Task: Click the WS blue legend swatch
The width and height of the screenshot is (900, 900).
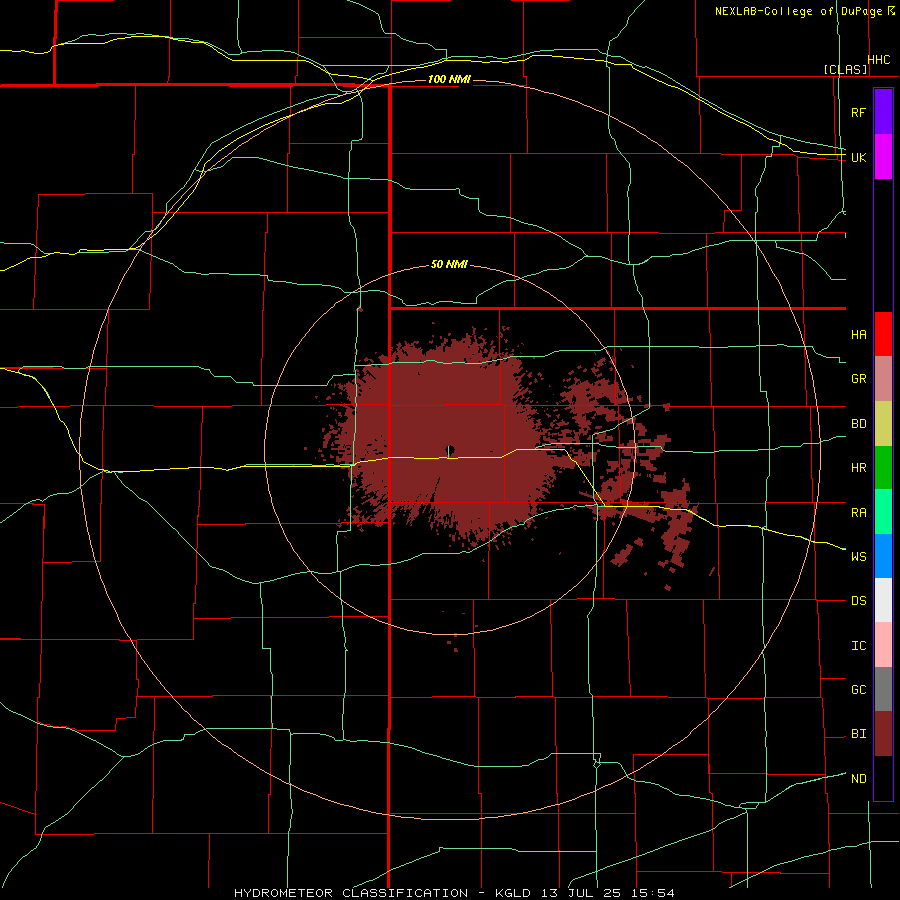Action: [883, 556]
